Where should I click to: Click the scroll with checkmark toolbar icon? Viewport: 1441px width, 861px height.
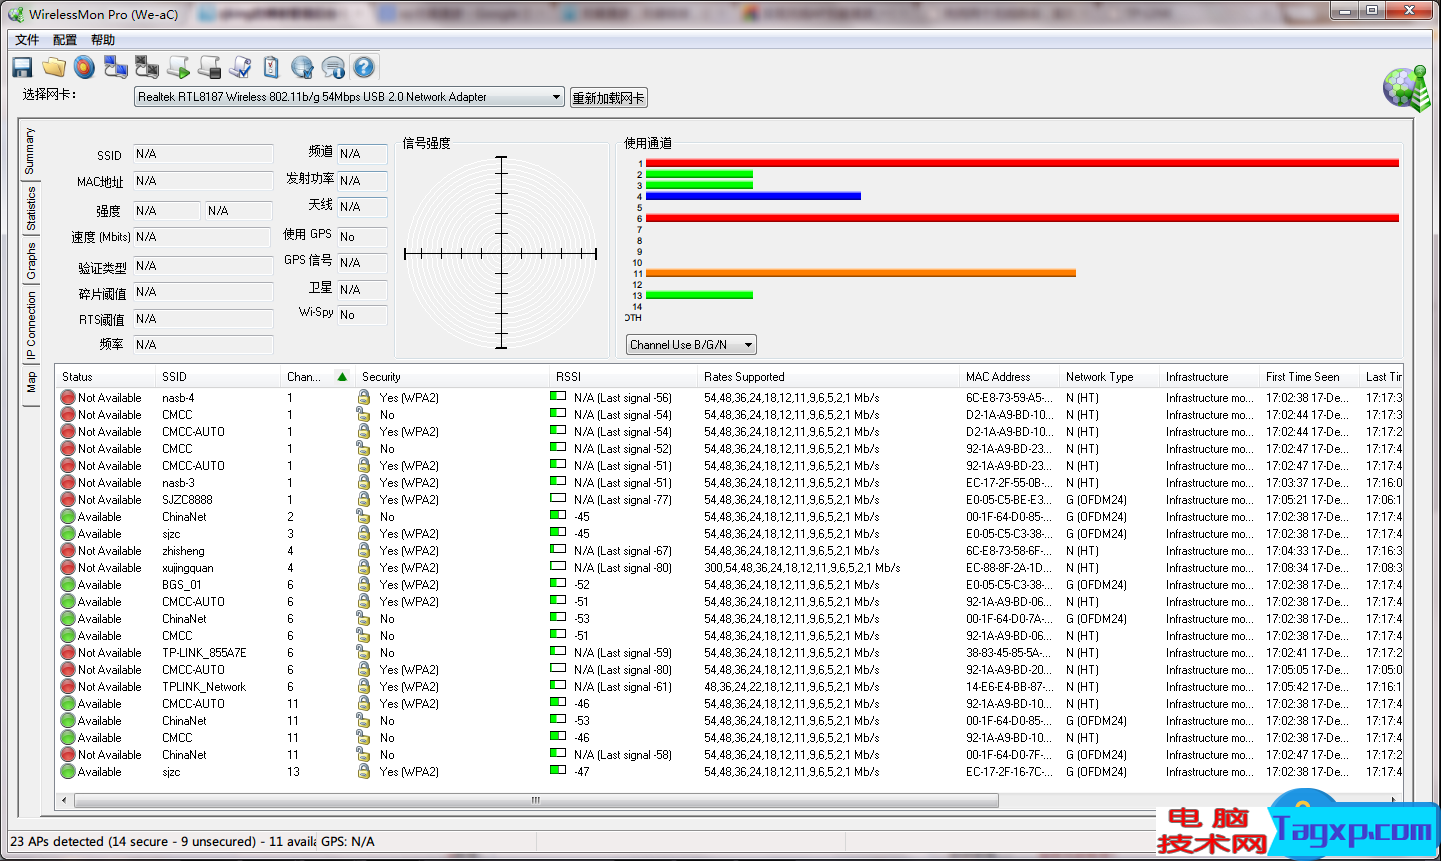pos(240,67)
